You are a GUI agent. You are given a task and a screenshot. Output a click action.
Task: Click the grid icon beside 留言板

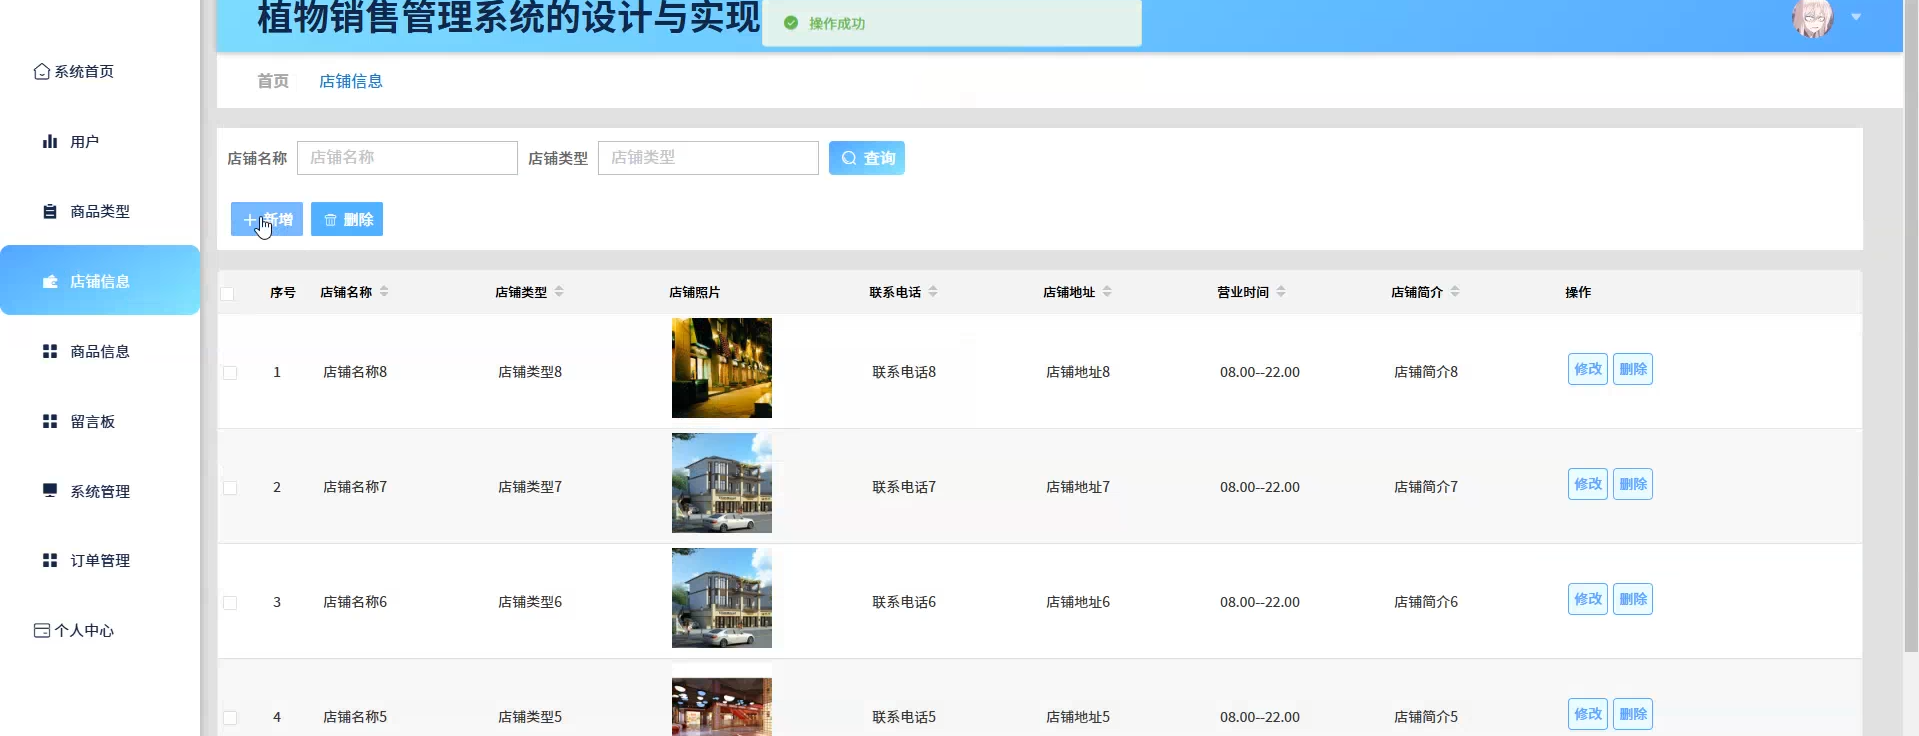click(x=50, y=421)
